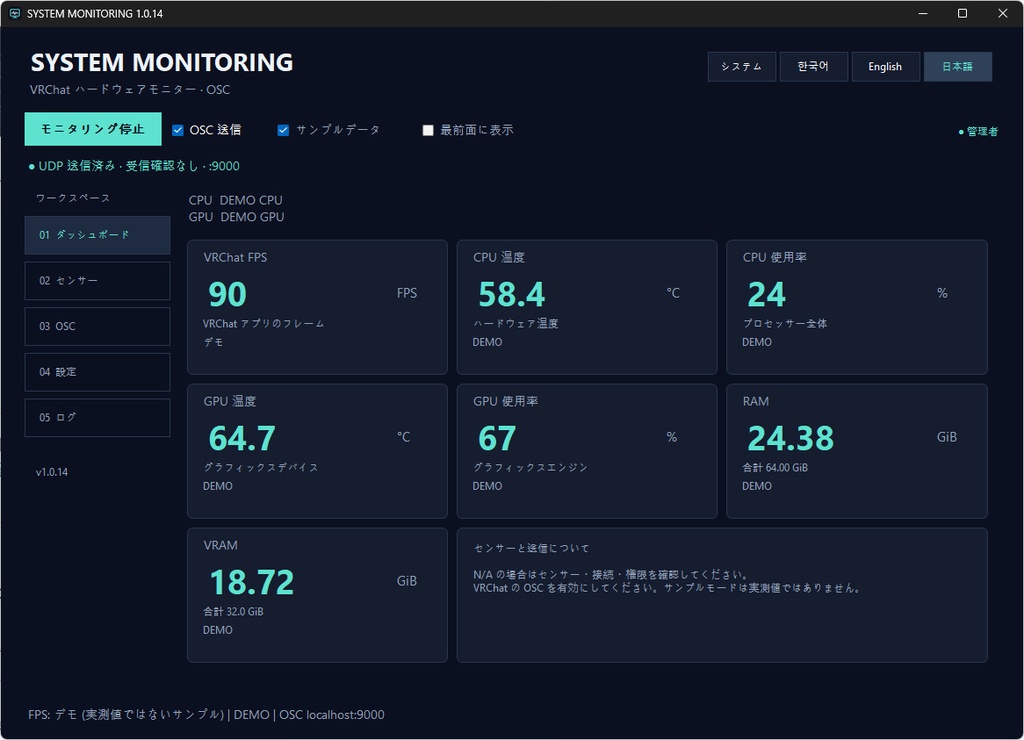Click the ワークスペース sidebar heading
The width and height of the screenshot is (1024, 740).
pyautogui.click(x=73, y=198)
